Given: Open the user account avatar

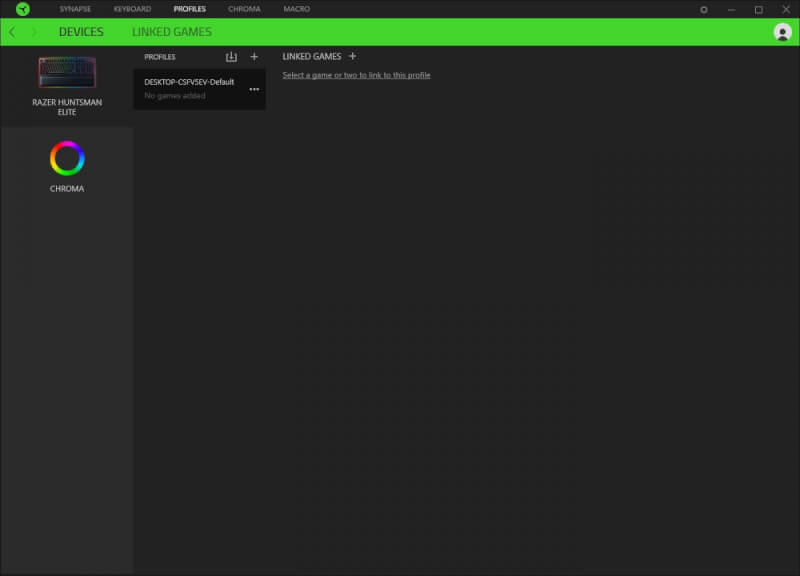Looking at the screenshot, I should (782, 32).
